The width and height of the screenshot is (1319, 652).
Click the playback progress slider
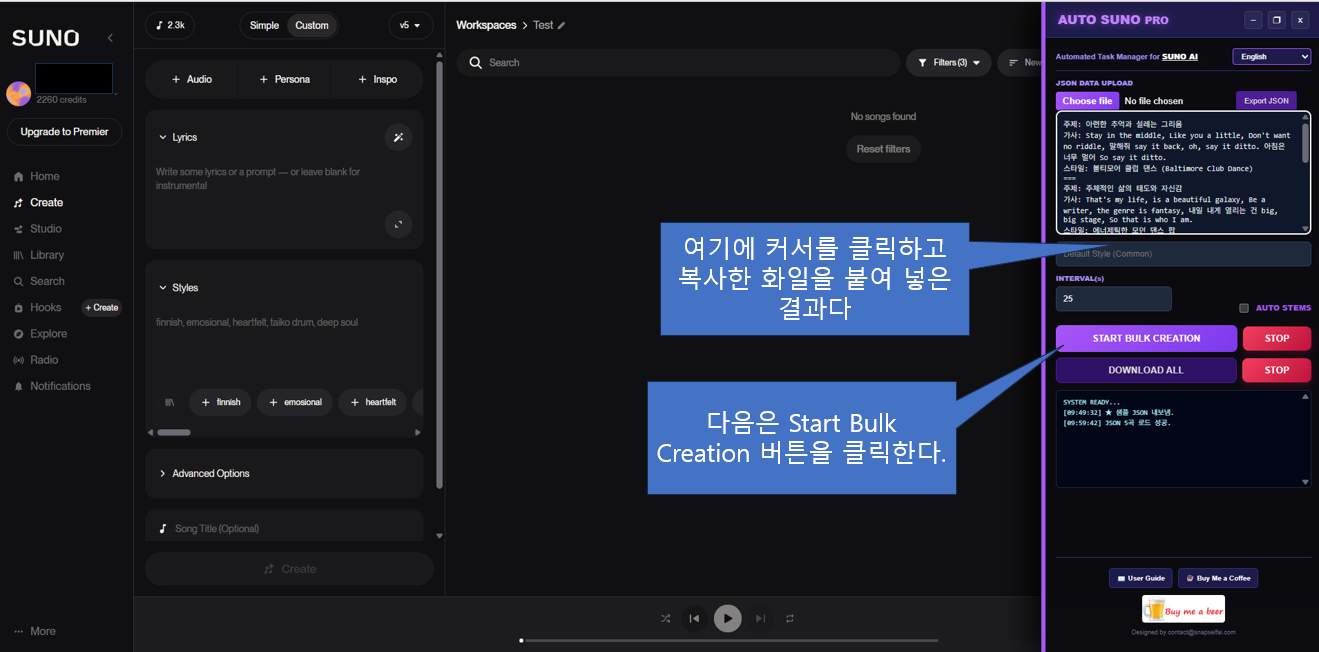point(729,640)
